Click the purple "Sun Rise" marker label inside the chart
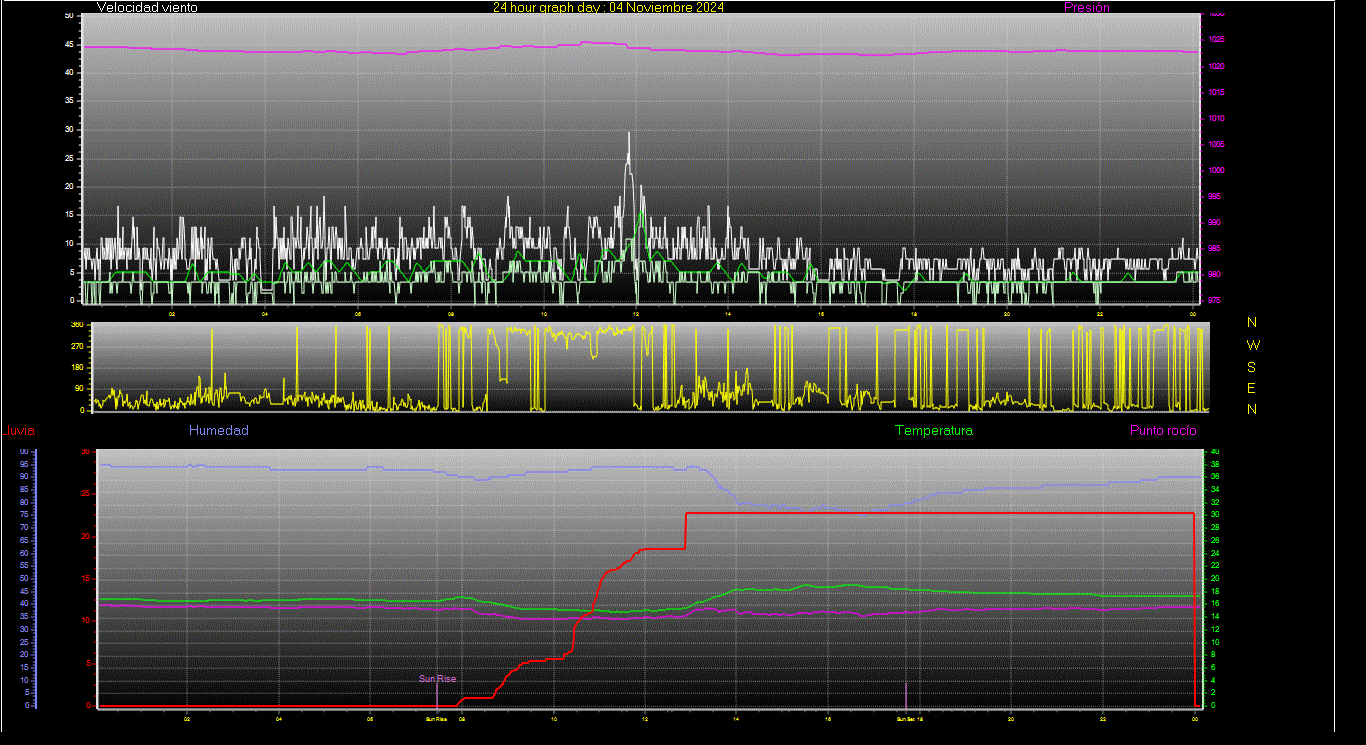Screen dimensions: 1366x745 tap(437, 679)
